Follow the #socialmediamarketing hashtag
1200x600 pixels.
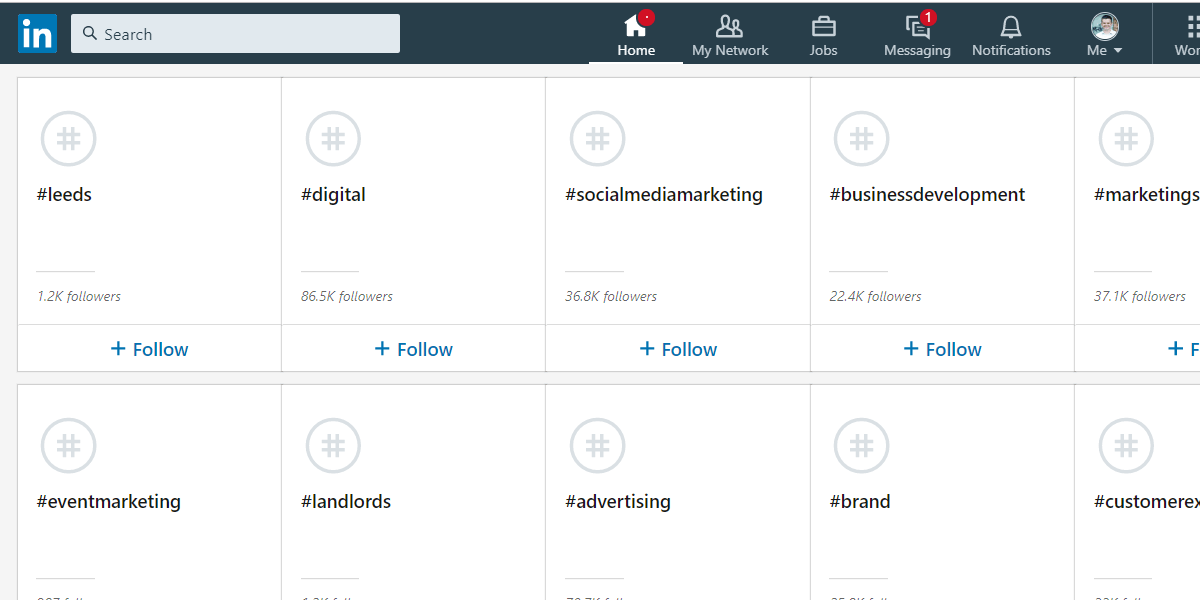point(677,349)
